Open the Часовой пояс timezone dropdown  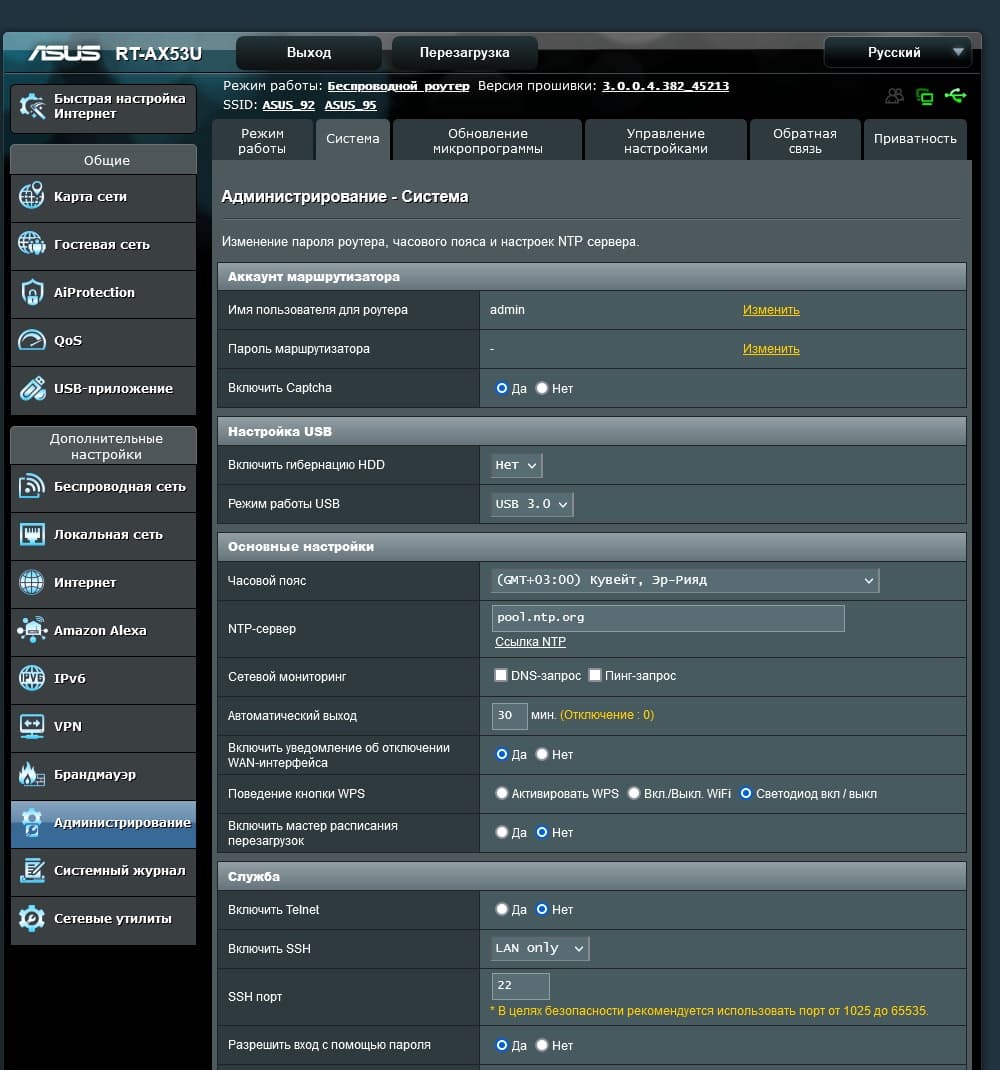pyautogui.click(x=685, y=580)
